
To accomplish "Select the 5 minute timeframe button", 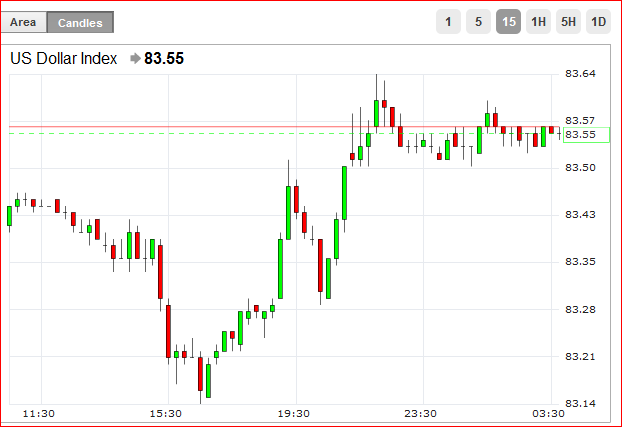I will tap(478, 21).
